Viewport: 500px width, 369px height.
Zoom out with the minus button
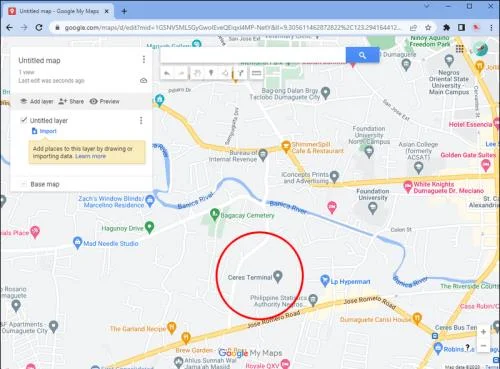tap(483, 346)
